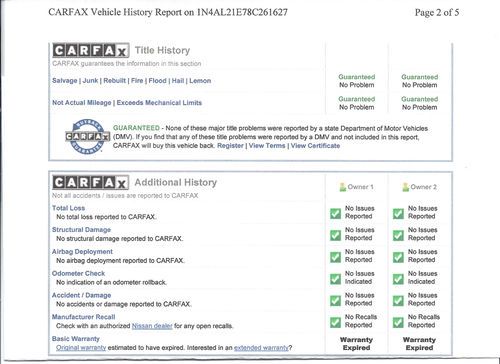Open the Salvage link
This screenshot has height=364, width=500.
[65, 81]
